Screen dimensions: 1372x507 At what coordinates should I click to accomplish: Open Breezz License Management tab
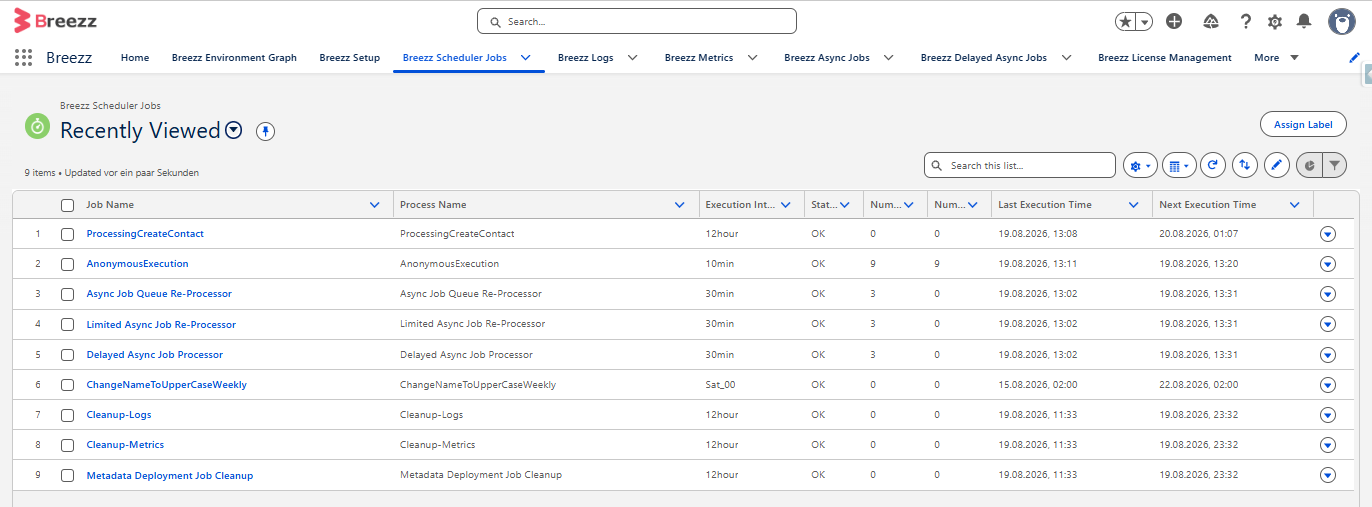[x=1165, y=58]
